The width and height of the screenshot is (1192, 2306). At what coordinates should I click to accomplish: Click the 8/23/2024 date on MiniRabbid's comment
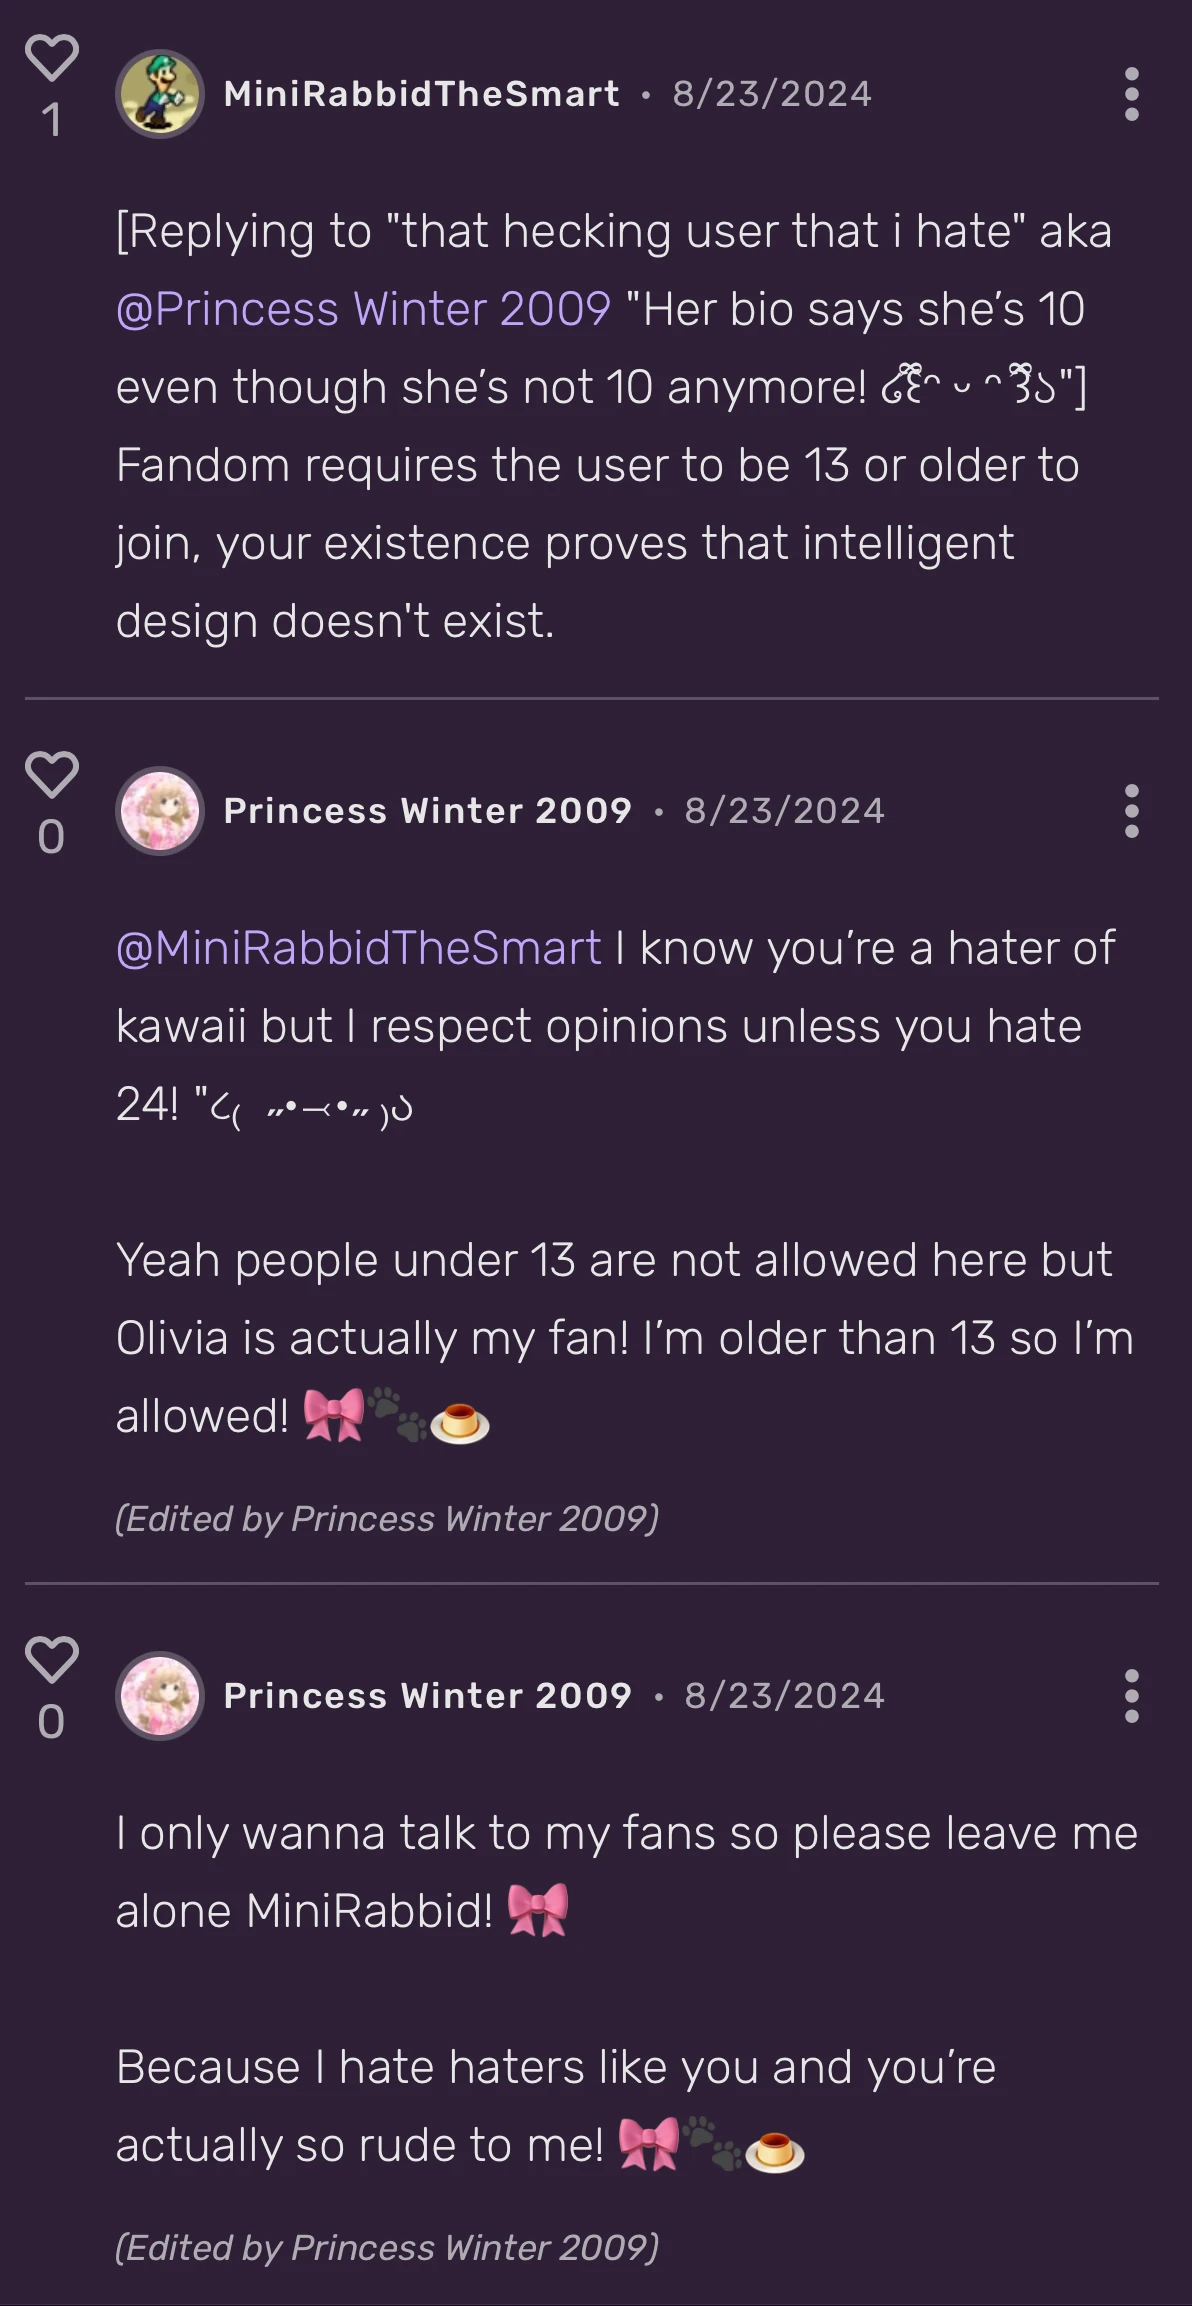tap(771, 94)
